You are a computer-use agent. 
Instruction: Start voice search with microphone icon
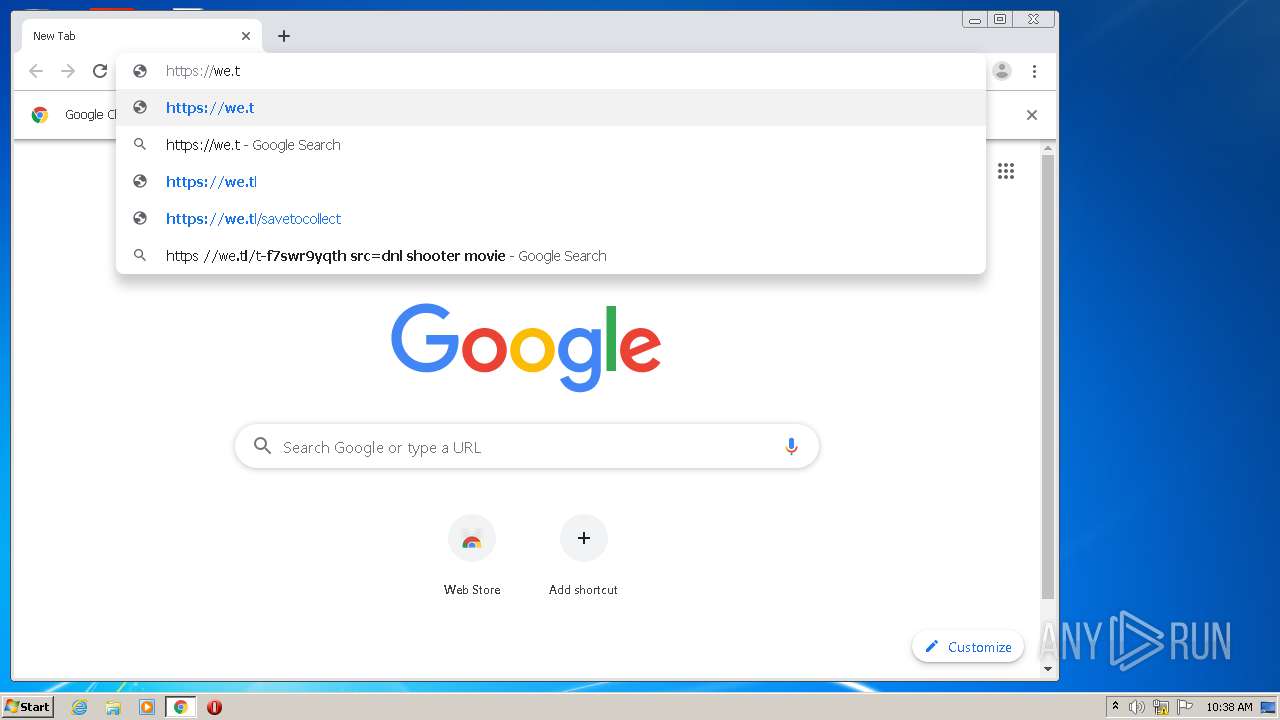coord(791,447)
